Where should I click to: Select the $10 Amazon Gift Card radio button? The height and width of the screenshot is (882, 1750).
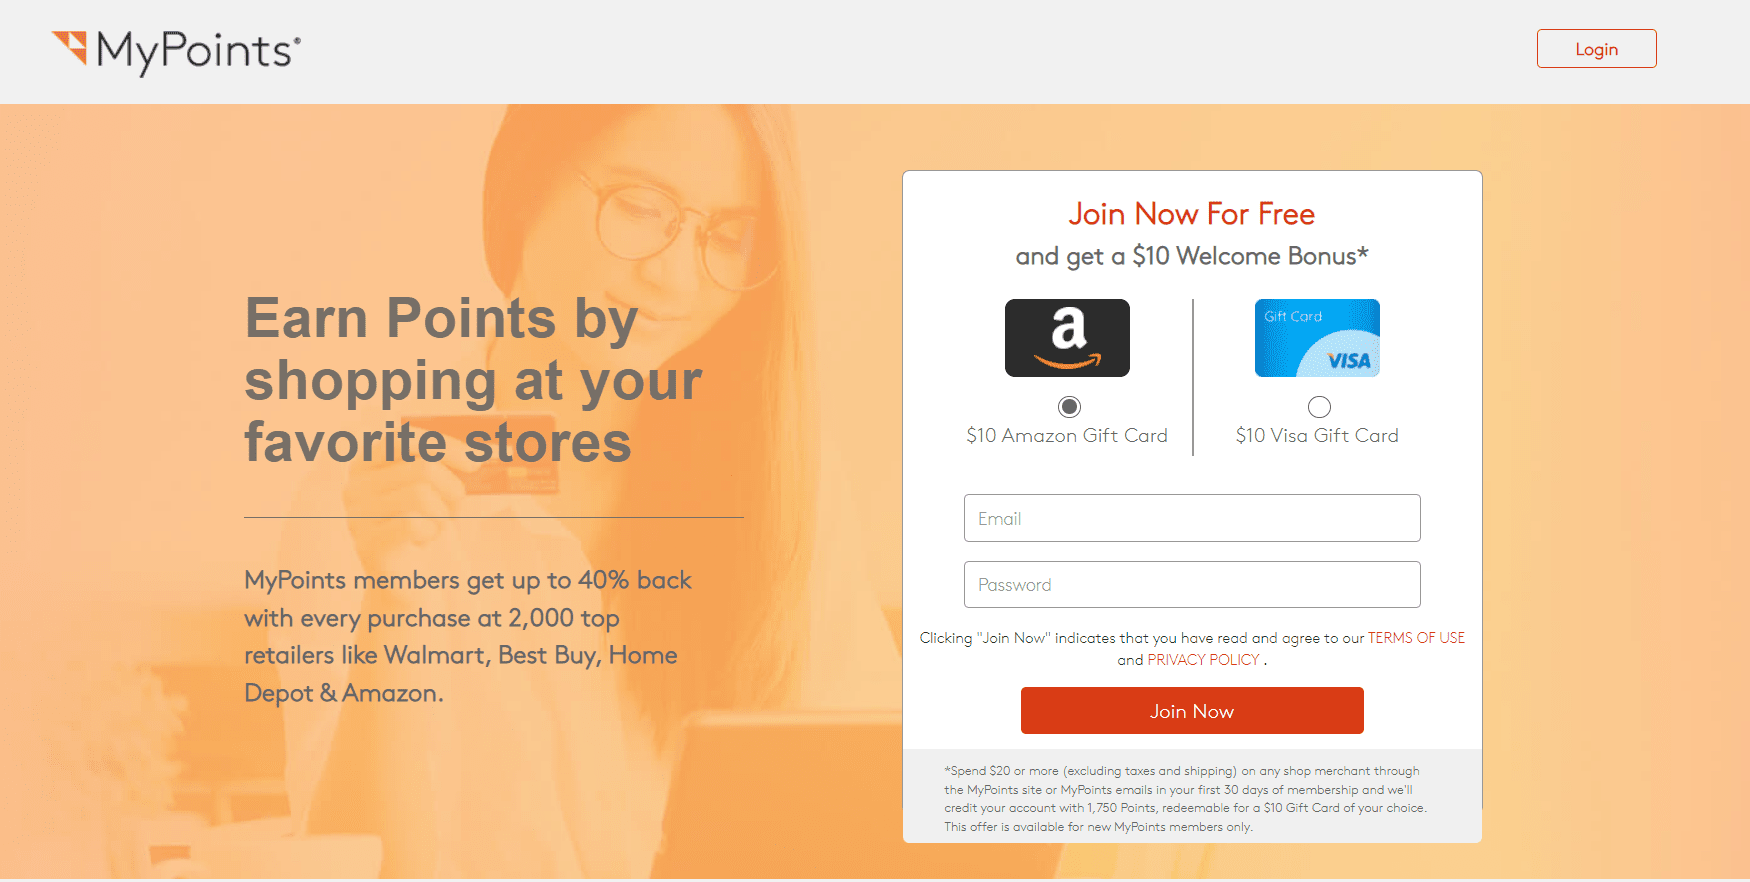click(1069, 407)
